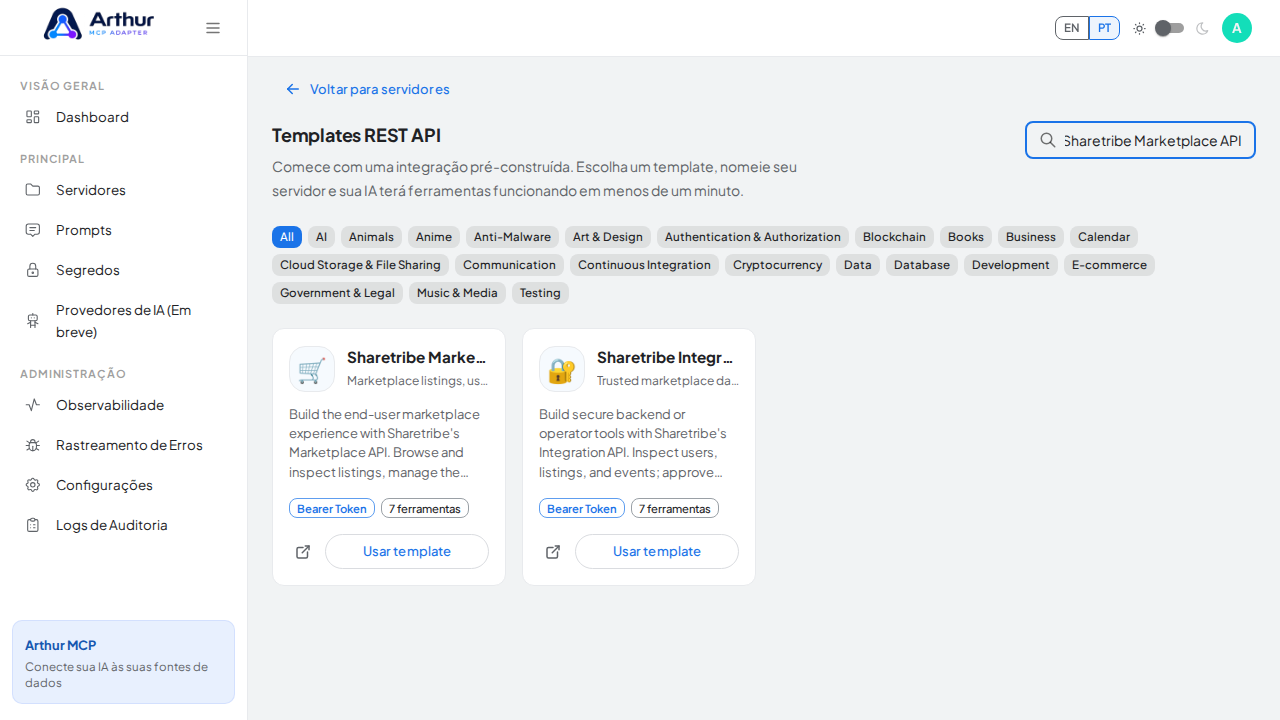Open the user avatar A menu
Image resolution: width=1280 pixels, height=720 pixels.
click(x=1237, y=28)
